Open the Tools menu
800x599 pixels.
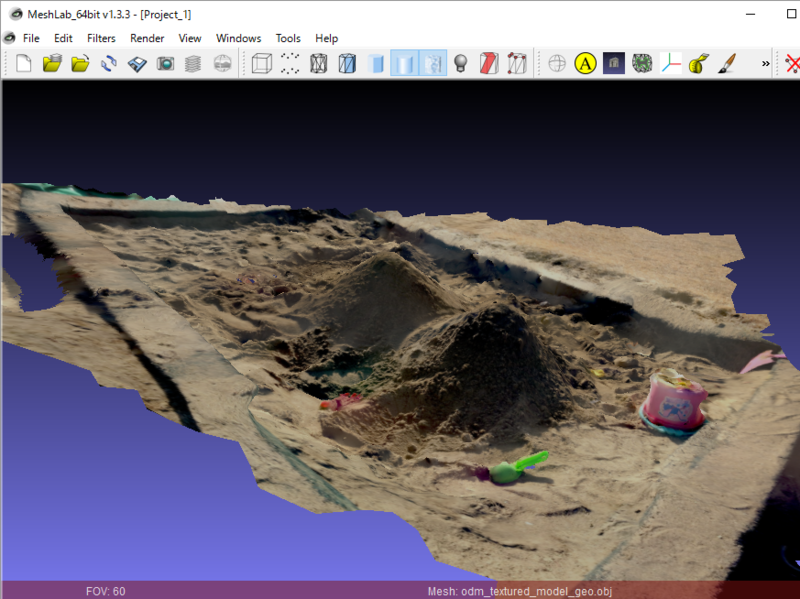pos(288,38)
